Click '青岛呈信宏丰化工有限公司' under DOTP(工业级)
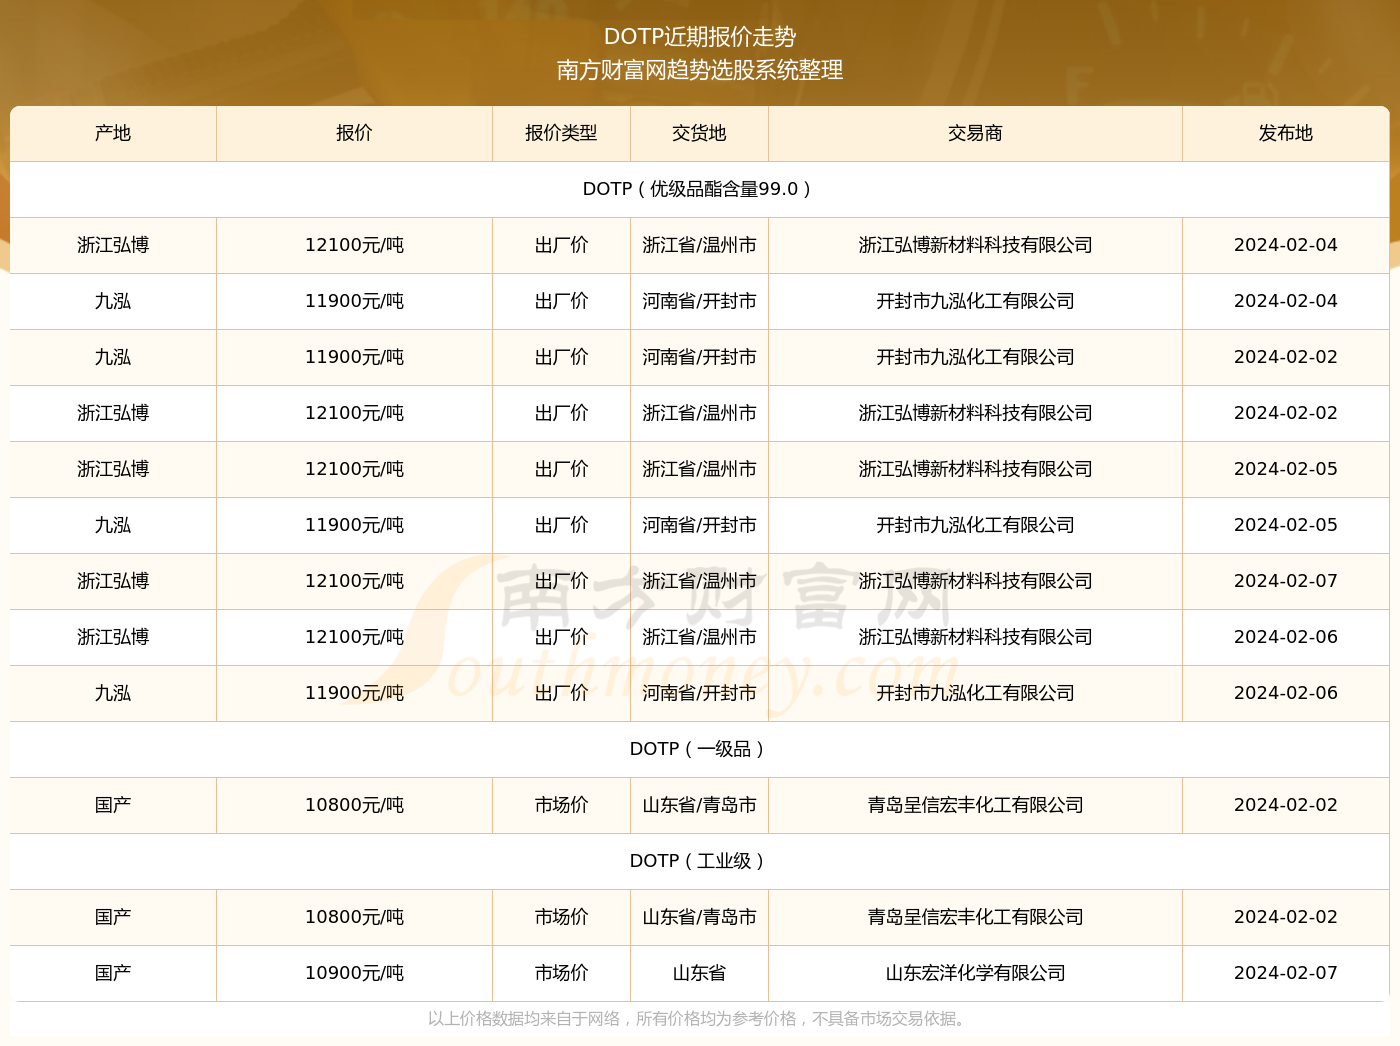This screenshot has height=1046, width=1400. pyautogui.click(x=975, y=917)
